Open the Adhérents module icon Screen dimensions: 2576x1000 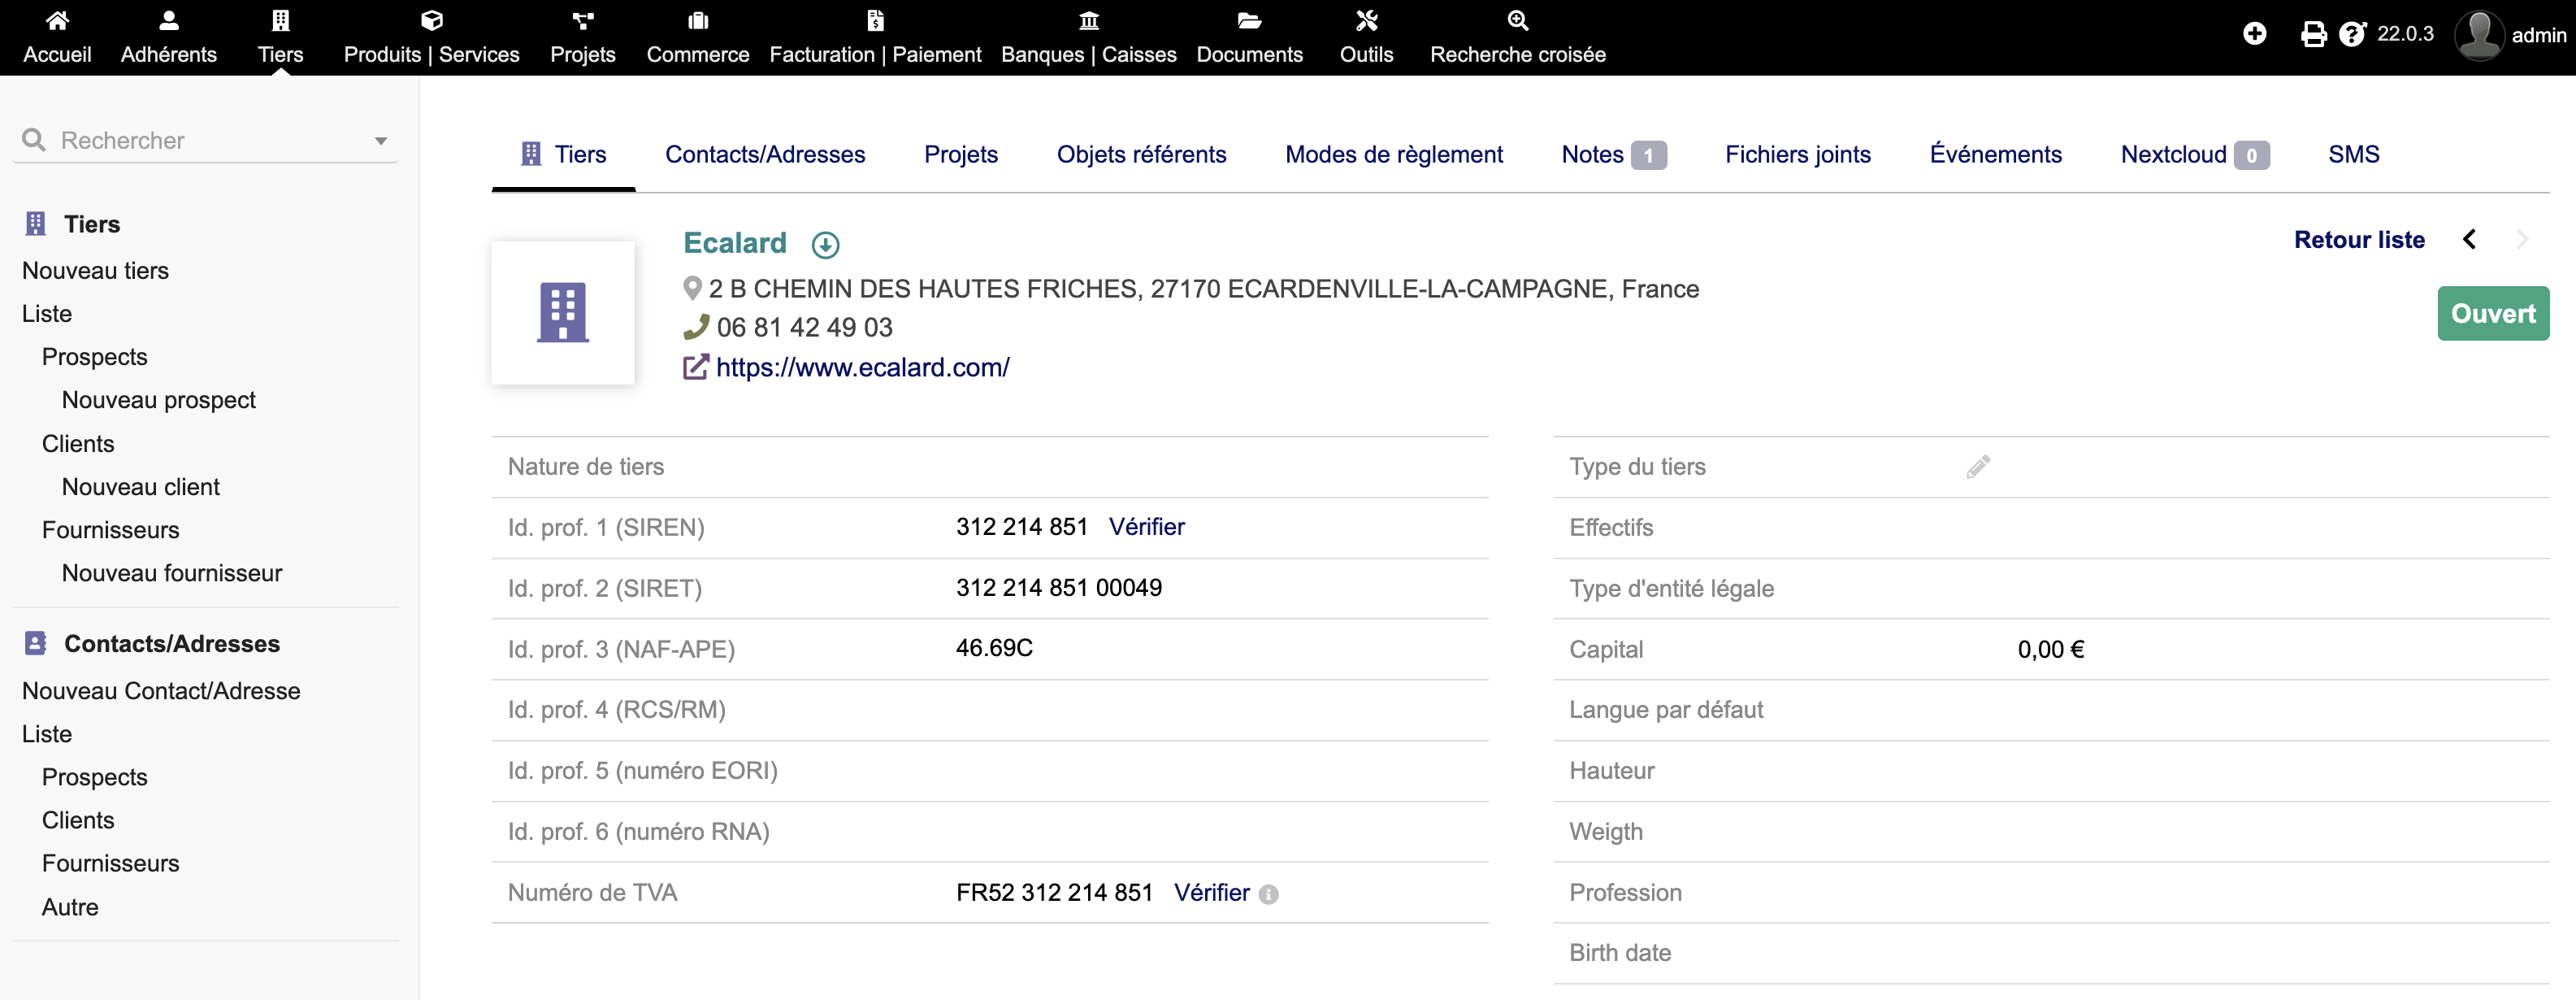pyautogui.click(x=168, y=20)
